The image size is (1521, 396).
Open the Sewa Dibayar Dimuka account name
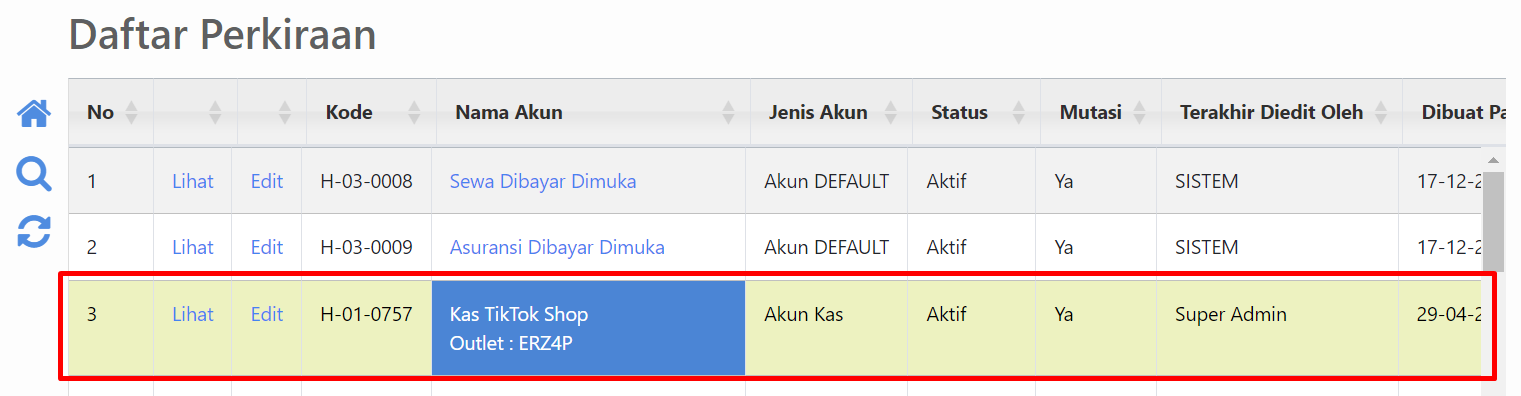tap(543, 181)
